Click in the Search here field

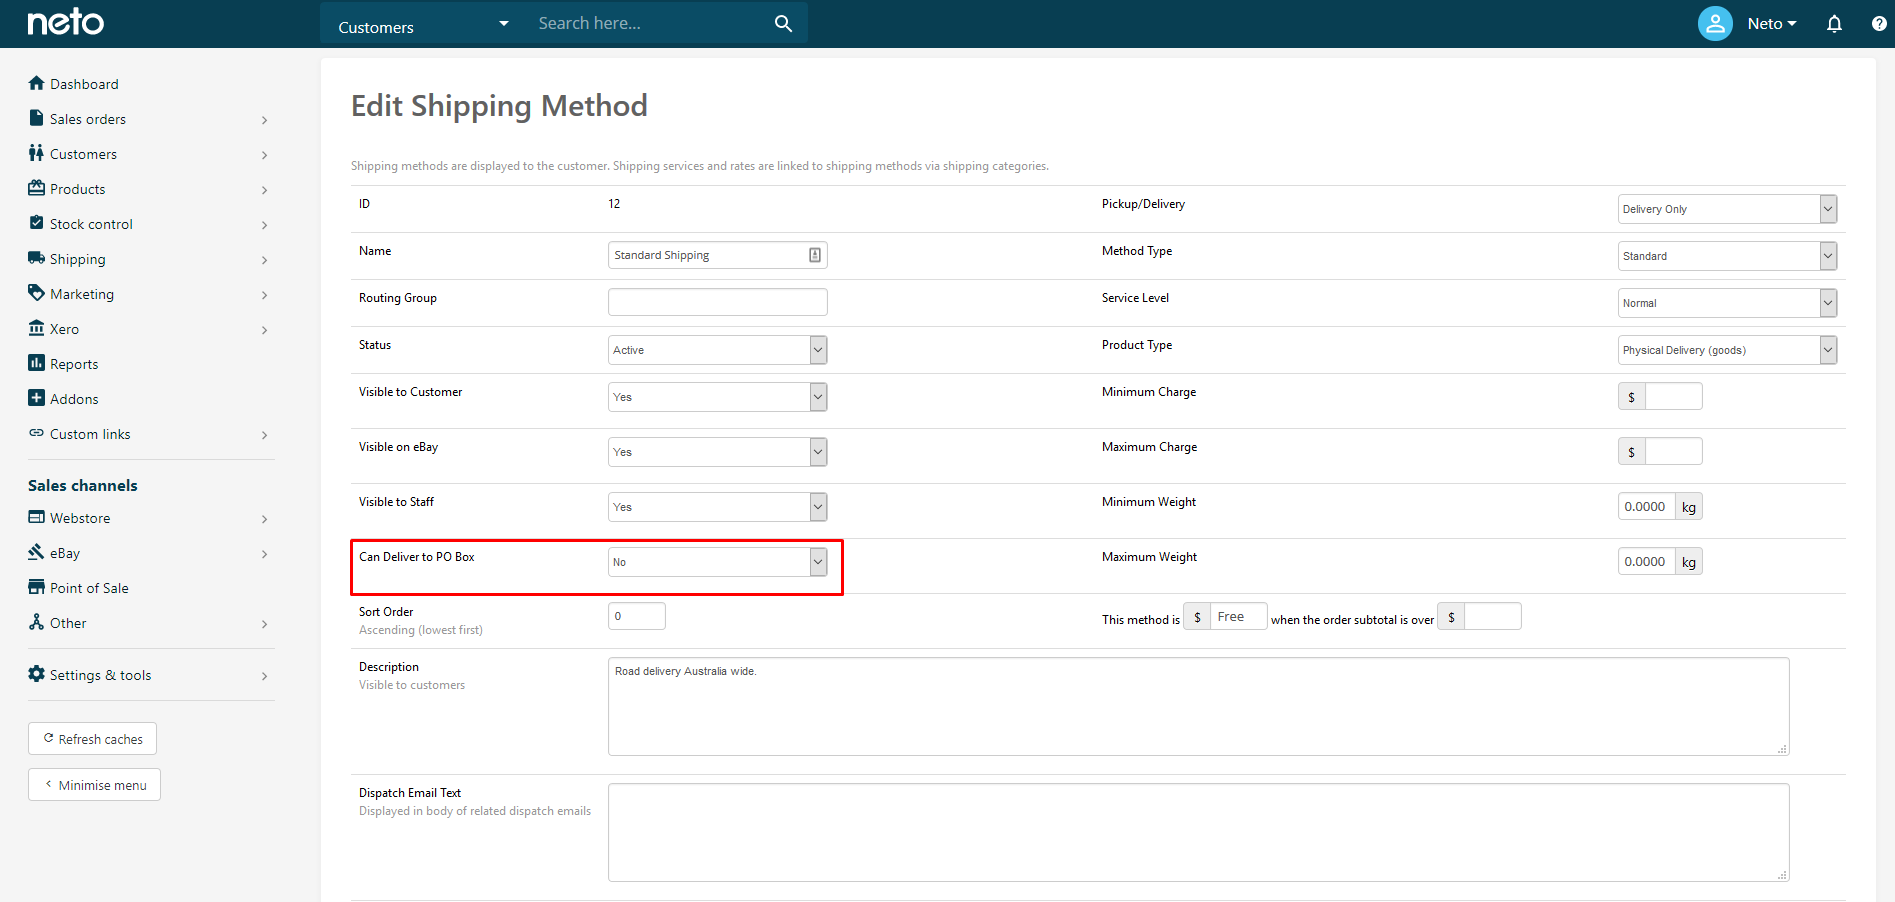click(650, 23)
